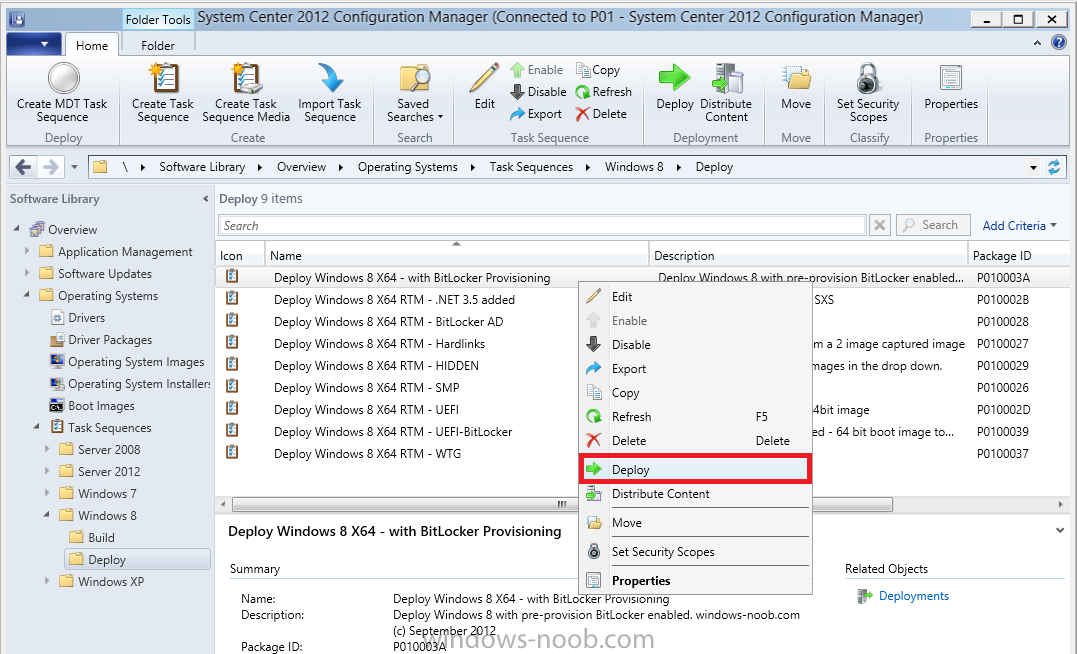Click Import Task Sequence icon
This screenshot has height=654, width=1077.
[330, 78]
